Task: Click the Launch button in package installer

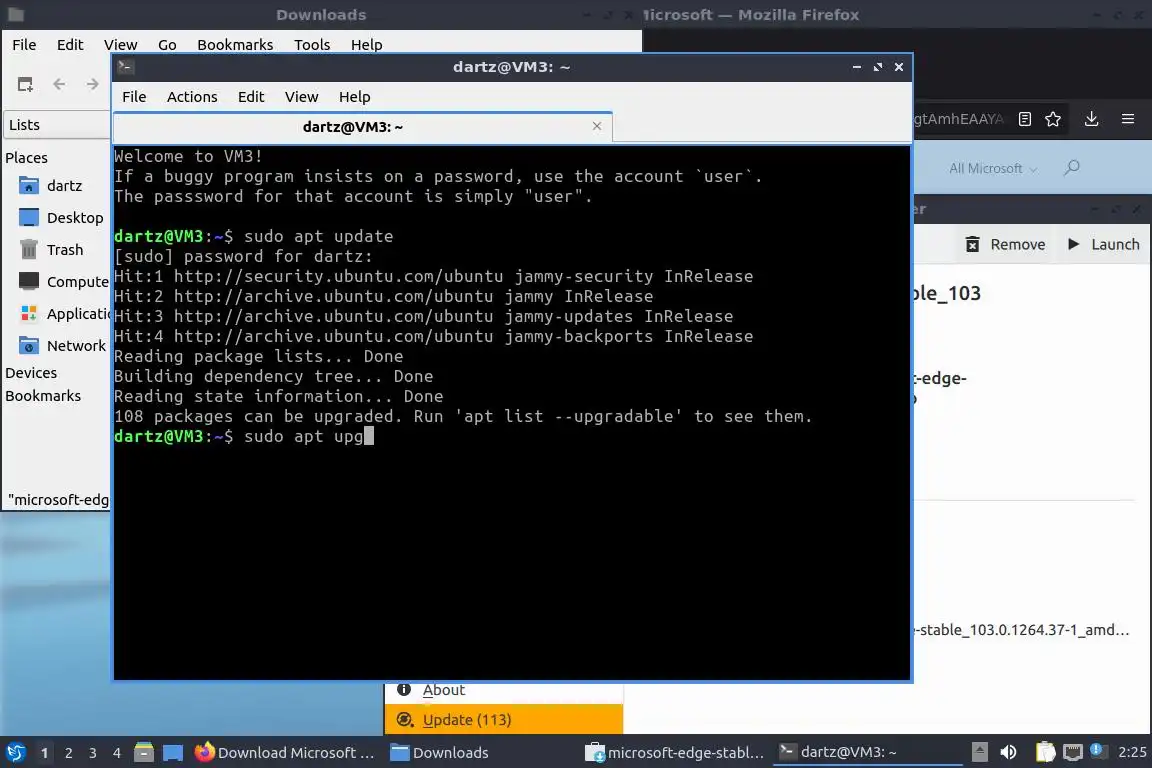Action: (x=1103, y=245)
